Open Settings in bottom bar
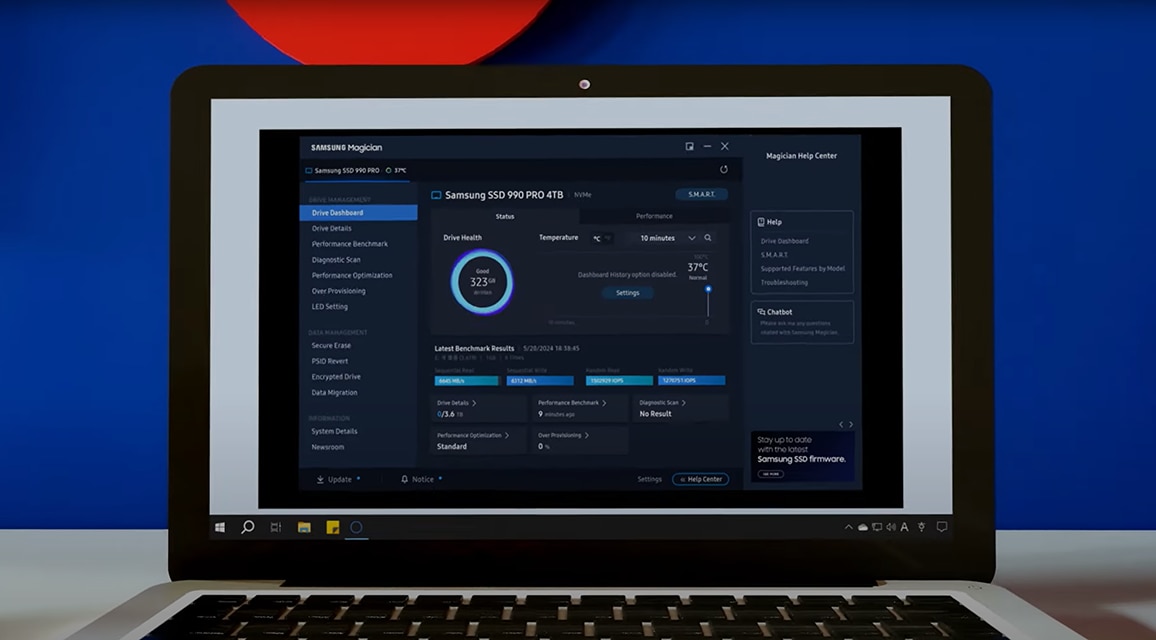Screen dimensions: 1156x640 (x=650, y=479)
